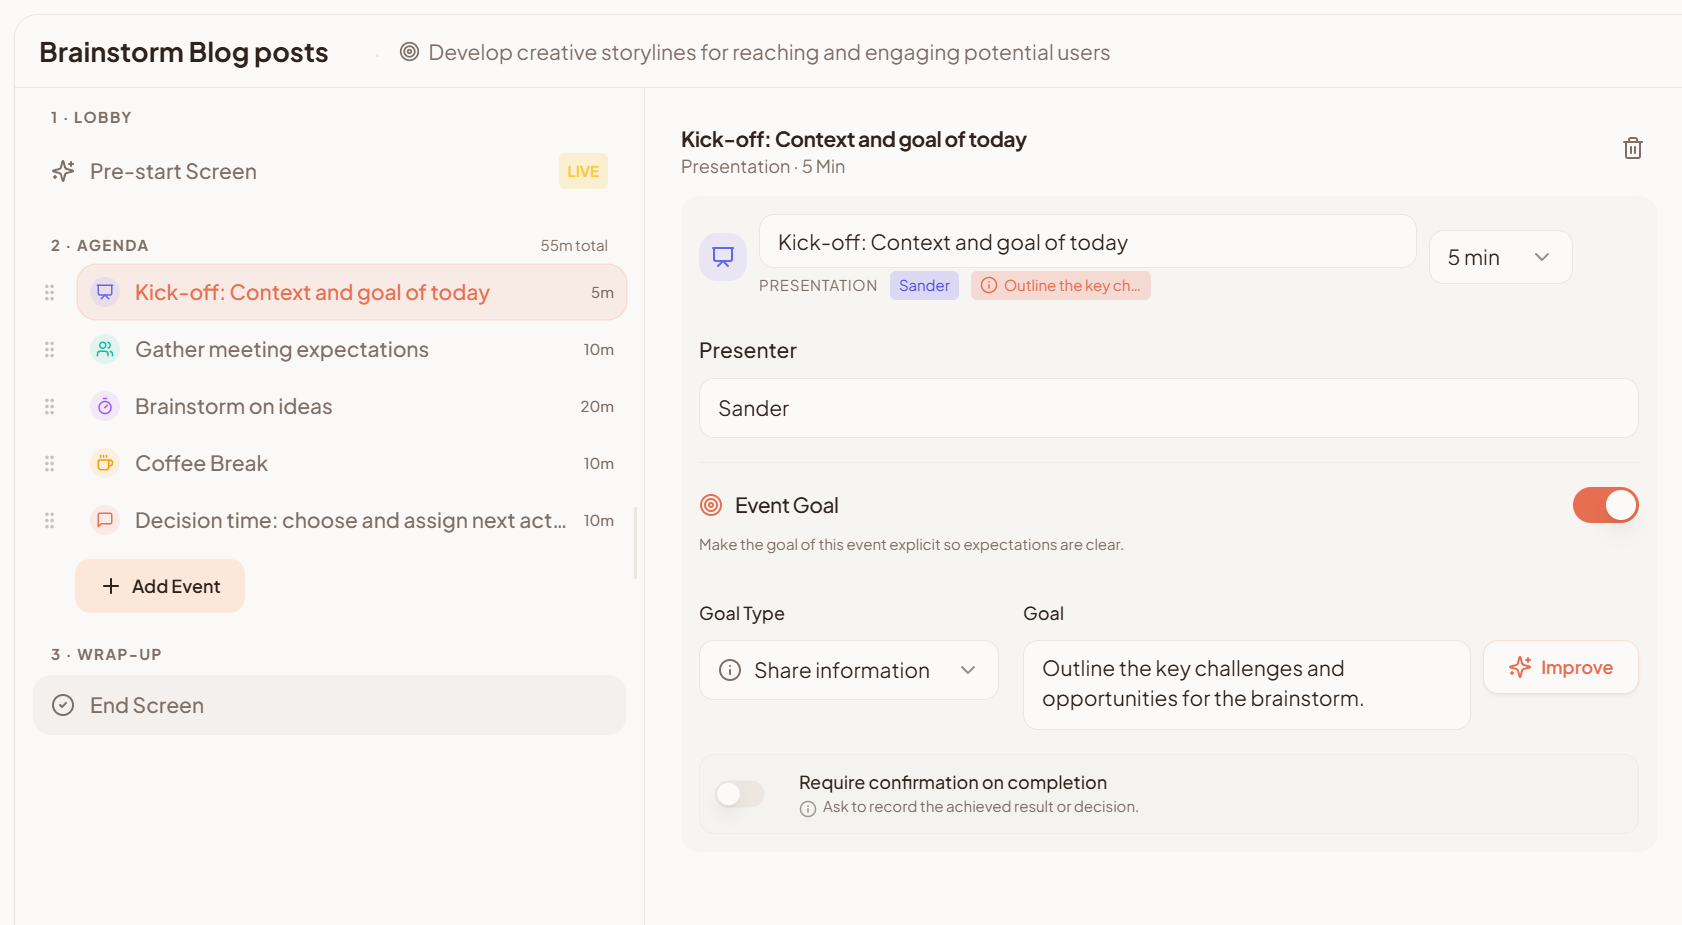Viewport: 1682px width, 925px height.
Task: Click the chat bubble icon on Decision time event
Action: pos(104,520)
